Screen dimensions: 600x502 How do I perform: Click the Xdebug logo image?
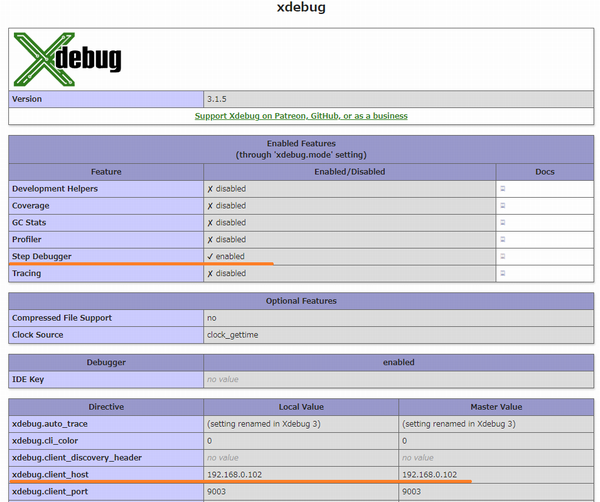(x=67, y=59)
